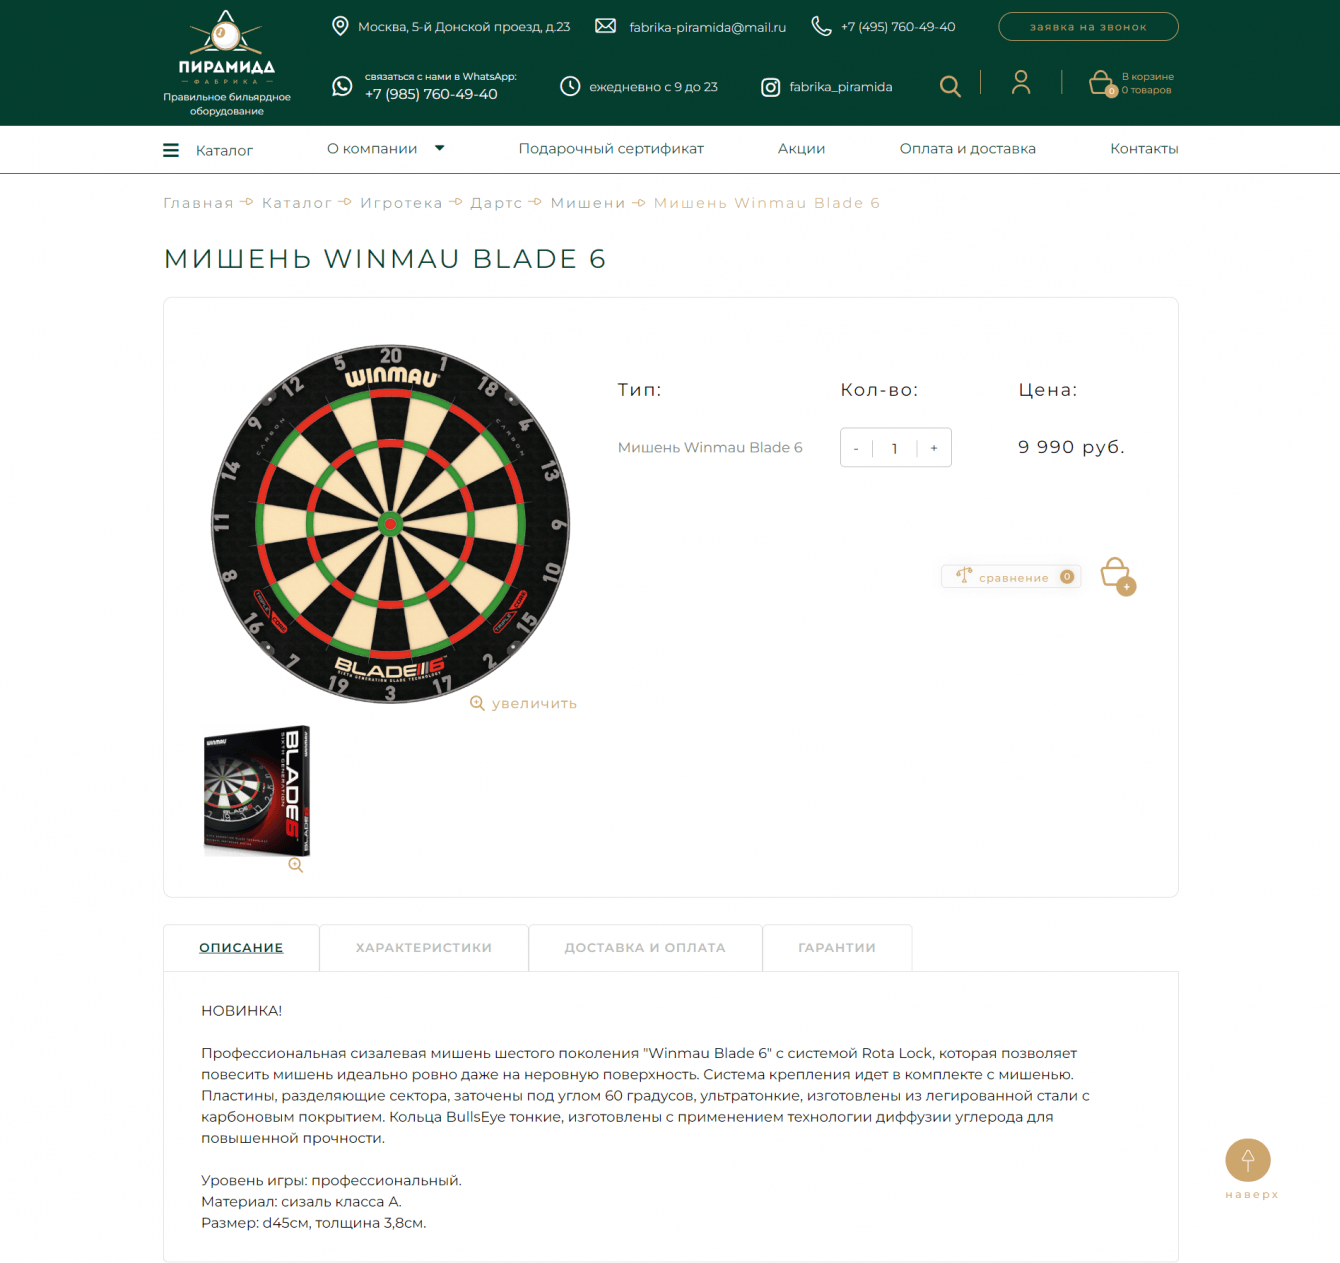Increase quantity with the plus stepper
The image size is (1340, 1263).
[934, 448]
